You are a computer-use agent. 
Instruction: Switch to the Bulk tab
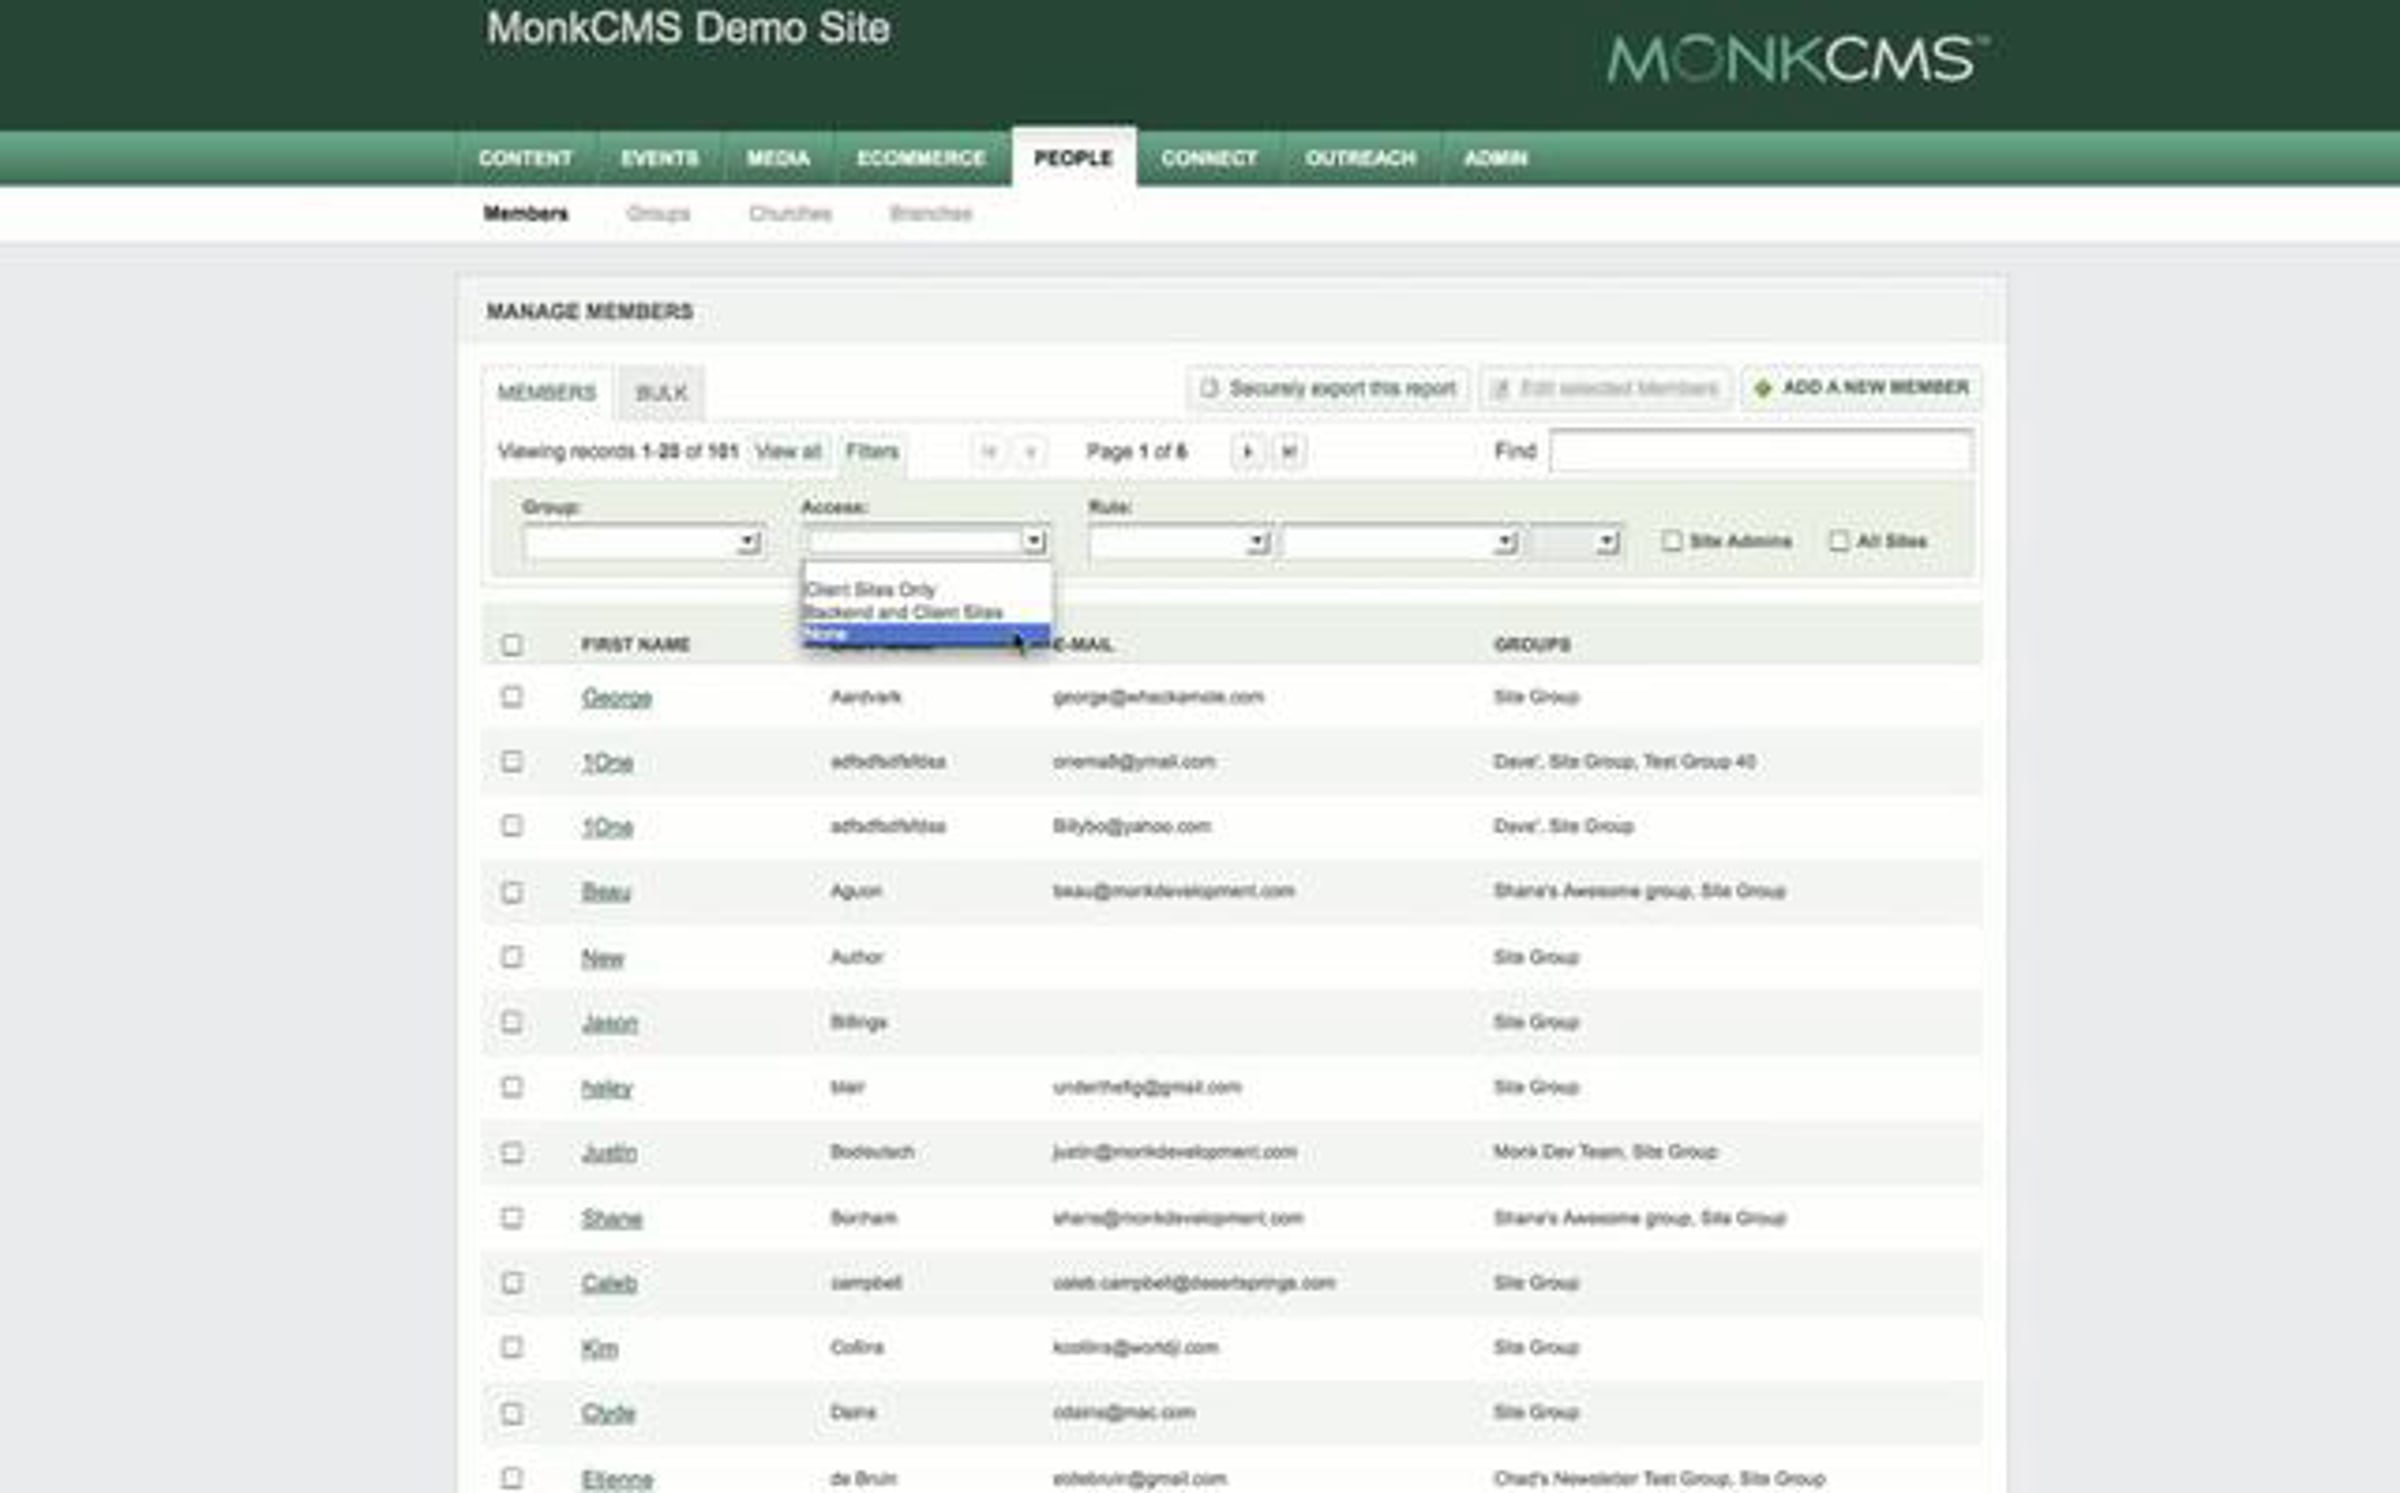(661, 393)
